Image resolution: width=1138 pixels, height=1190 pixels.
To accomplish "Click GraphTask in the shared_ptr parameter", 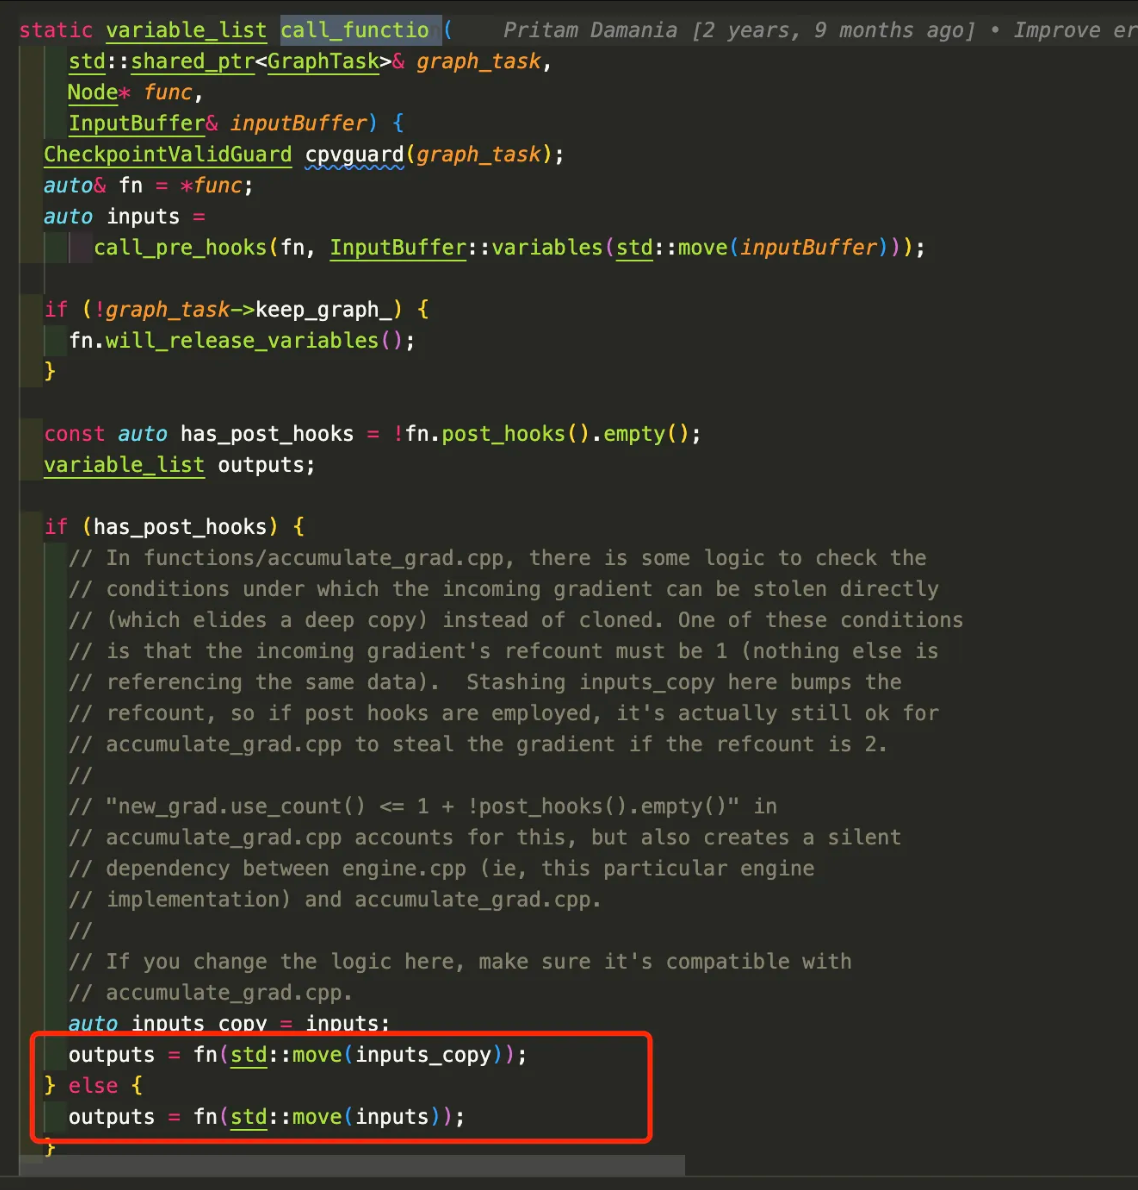I will coord(323,61).
